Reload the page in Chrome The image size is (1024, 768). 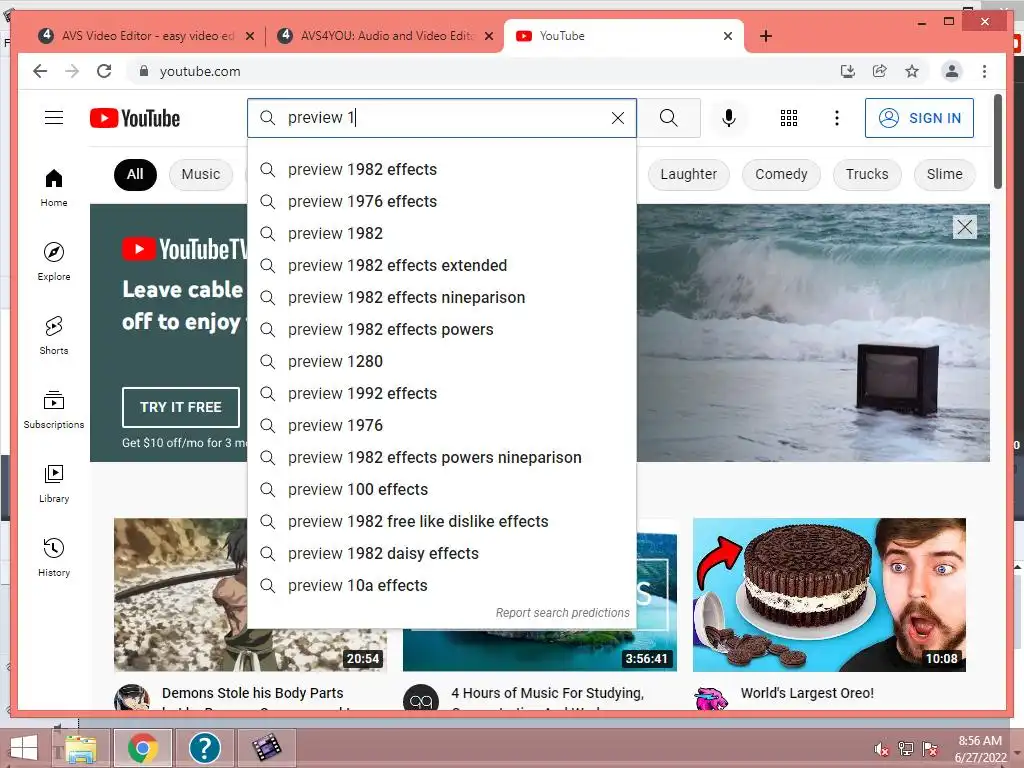coord(104,71)
